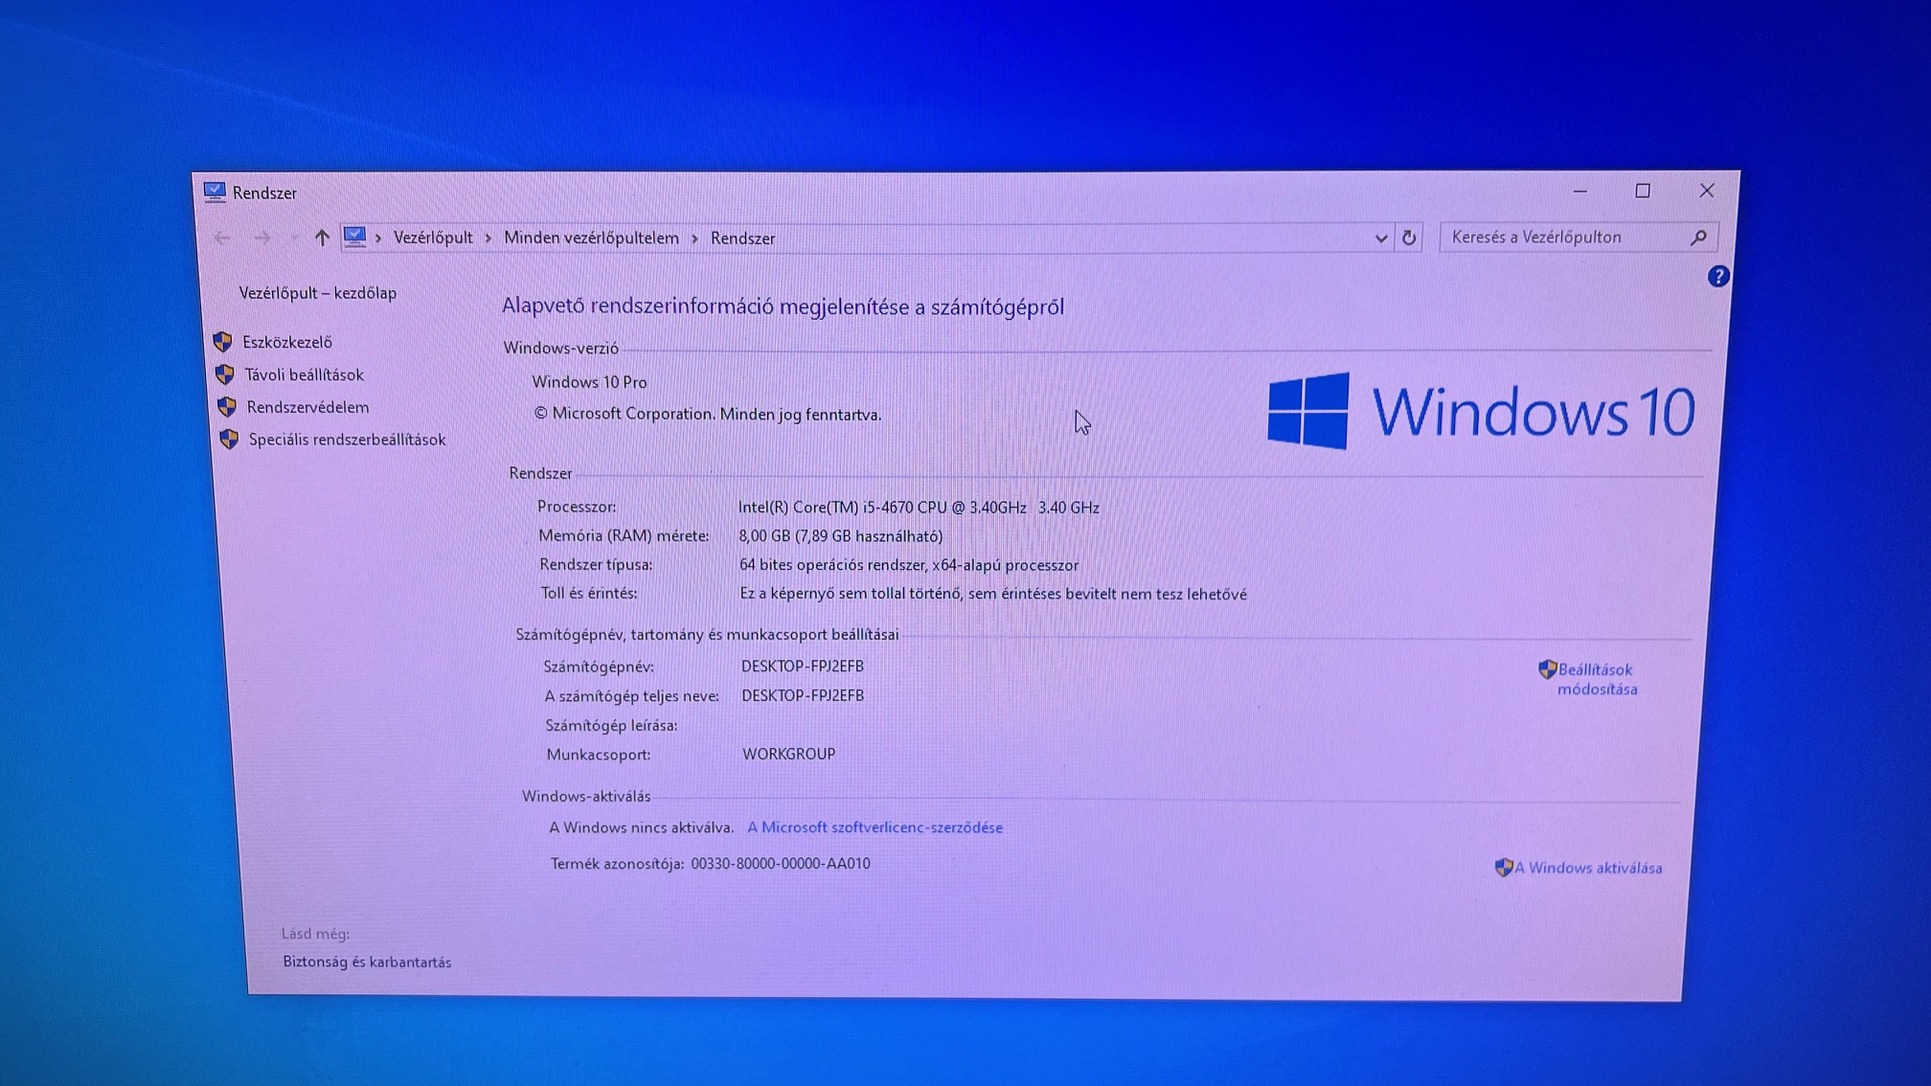The height and width of the screenshot is (1086, 1931).
Task: Click the Keresés a Vezérlőpulton search field
Action: pos(1562,238)
